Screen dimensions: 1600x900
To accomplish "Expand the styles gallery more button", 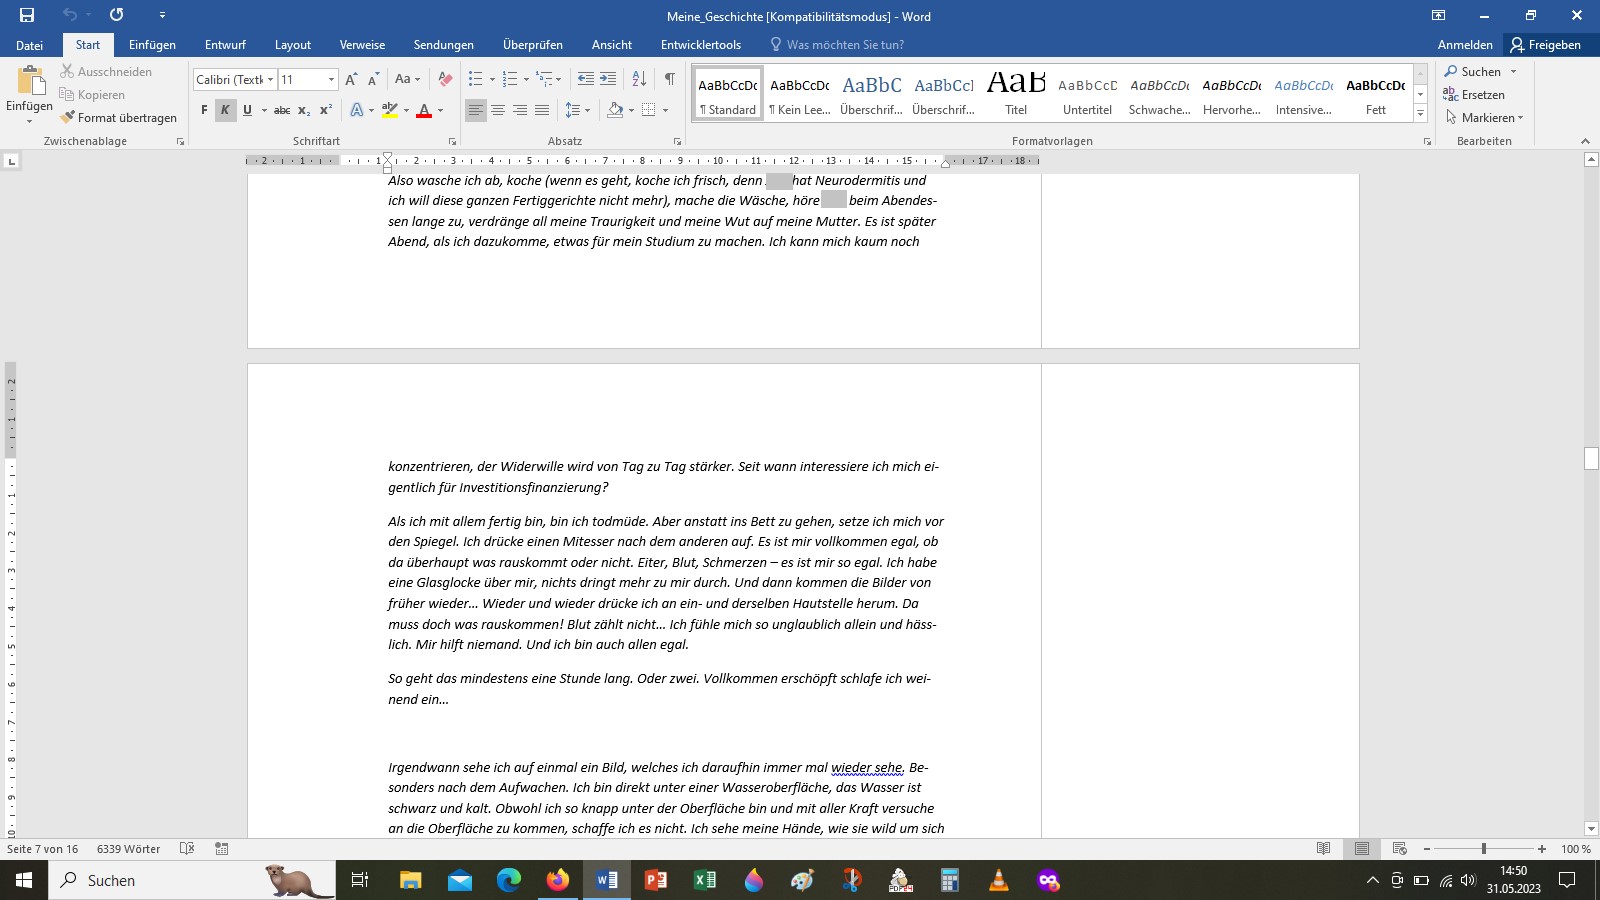I will 1420,114.
